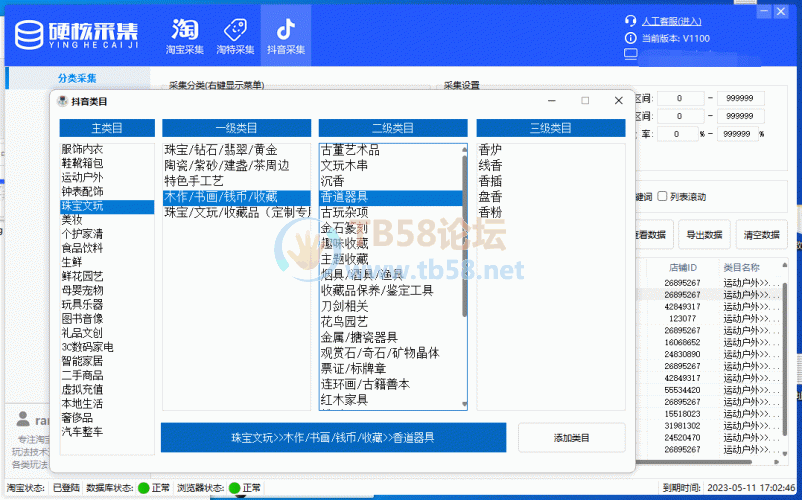The height and width of the screenshot is (500, 802).
Task: Click the monitor icon below version info
Action: (631, 53)
